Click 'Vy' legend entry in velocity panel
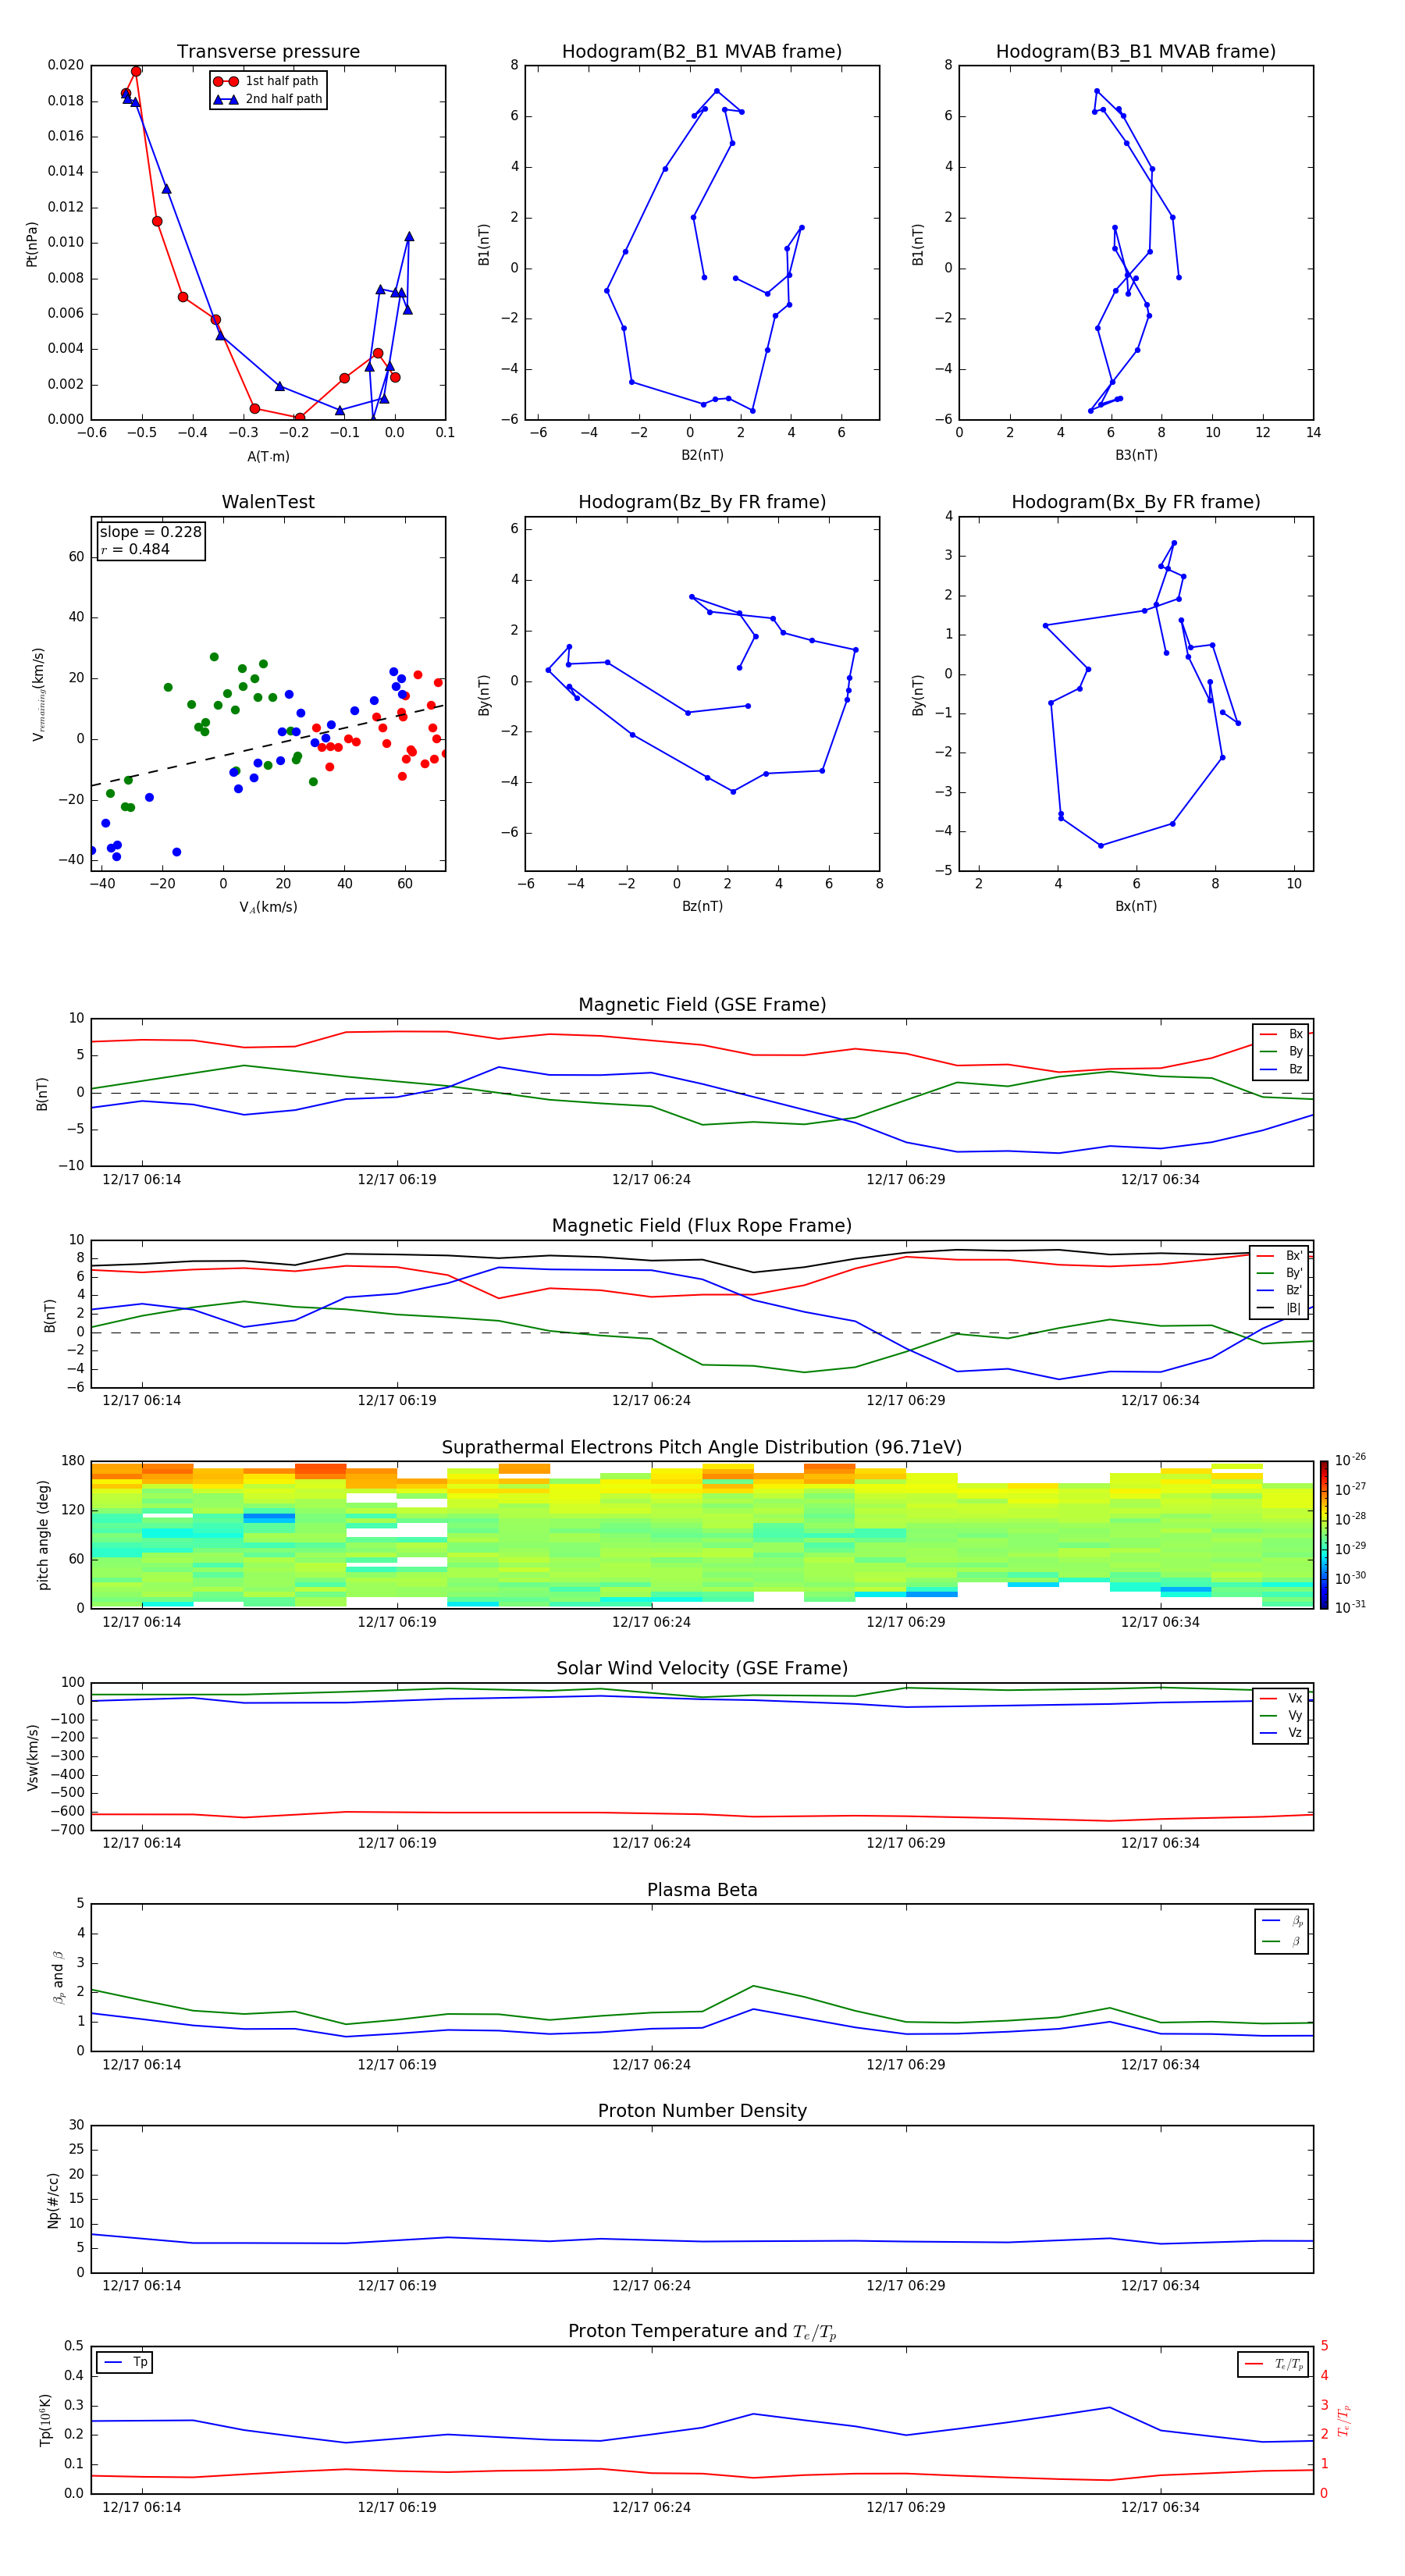Screen dimensions: 1405x2576 (1281, 1715)
